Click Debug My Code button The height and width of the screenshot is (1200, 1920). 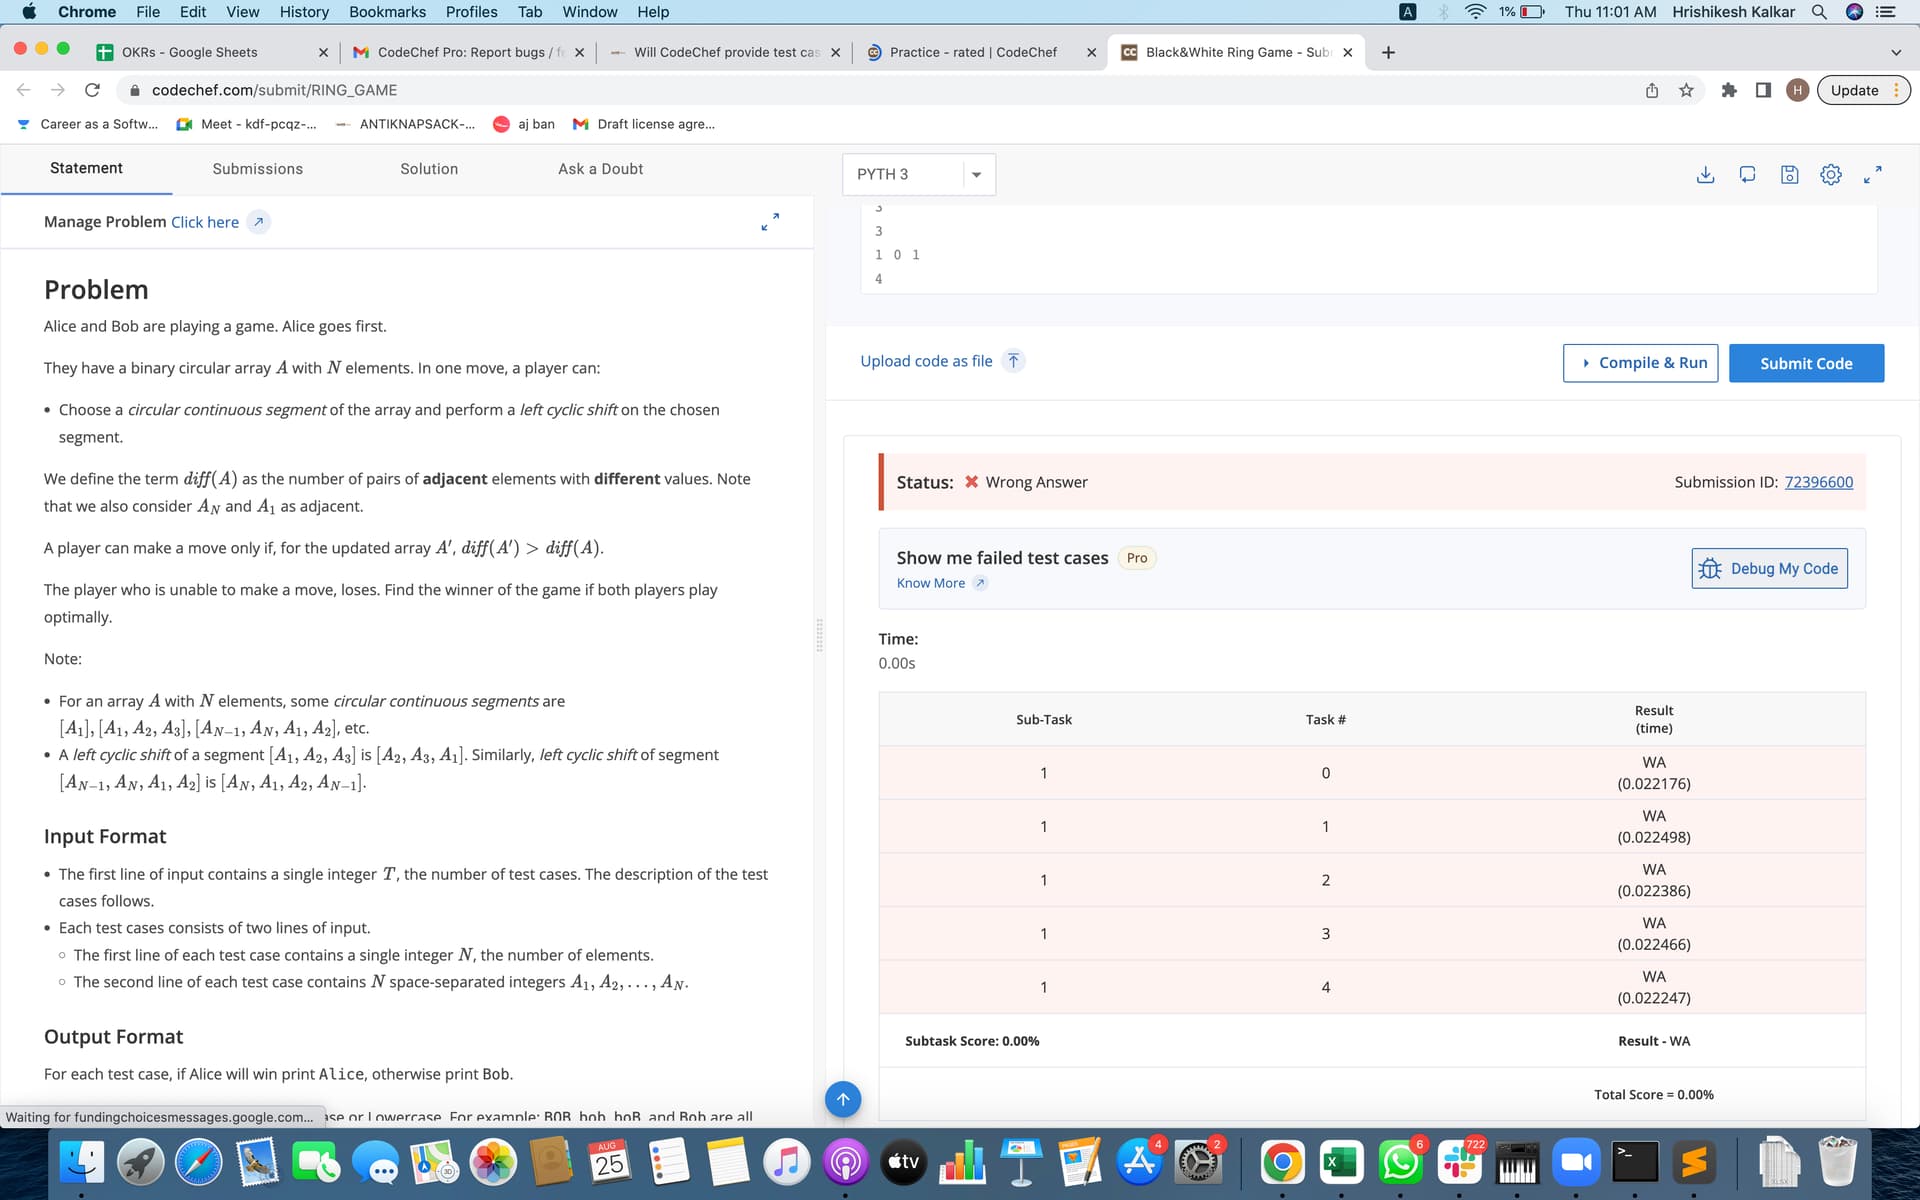point(1769,568)
